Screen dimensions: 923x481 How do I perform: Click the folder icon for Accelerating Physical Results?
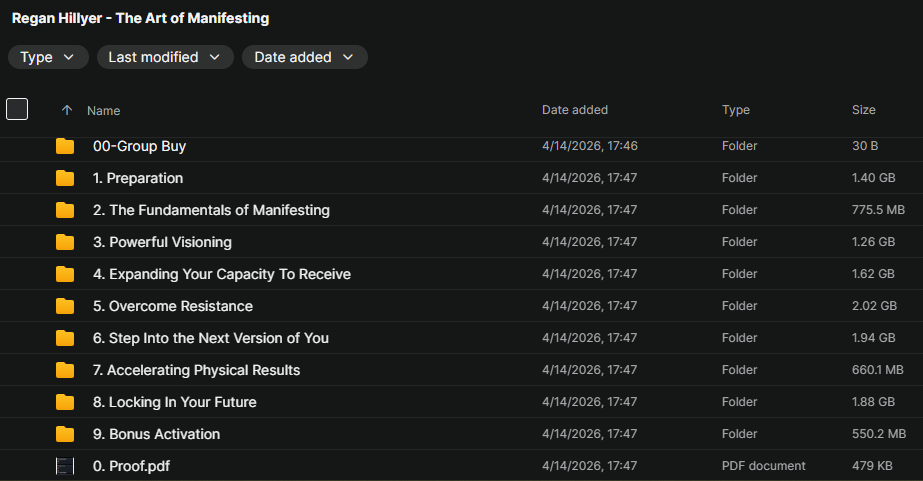(65, 370)
